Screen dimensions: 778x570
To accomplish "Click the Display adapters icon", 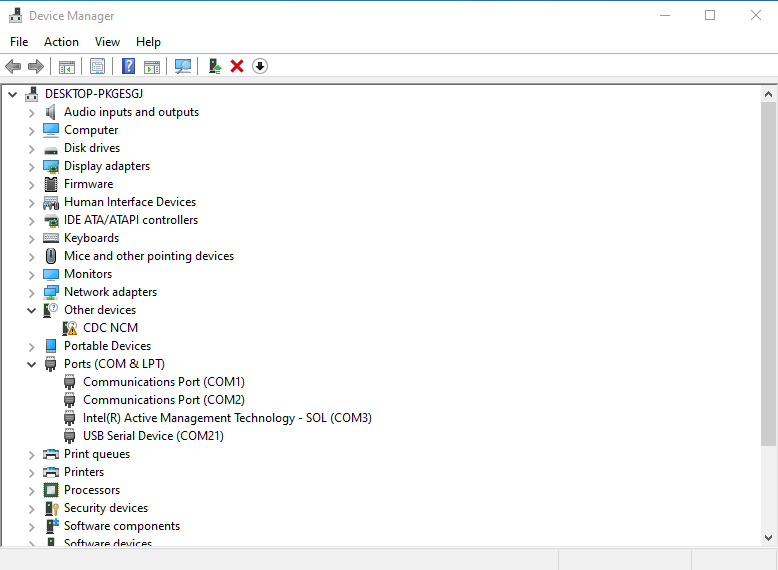I will 51,166.
